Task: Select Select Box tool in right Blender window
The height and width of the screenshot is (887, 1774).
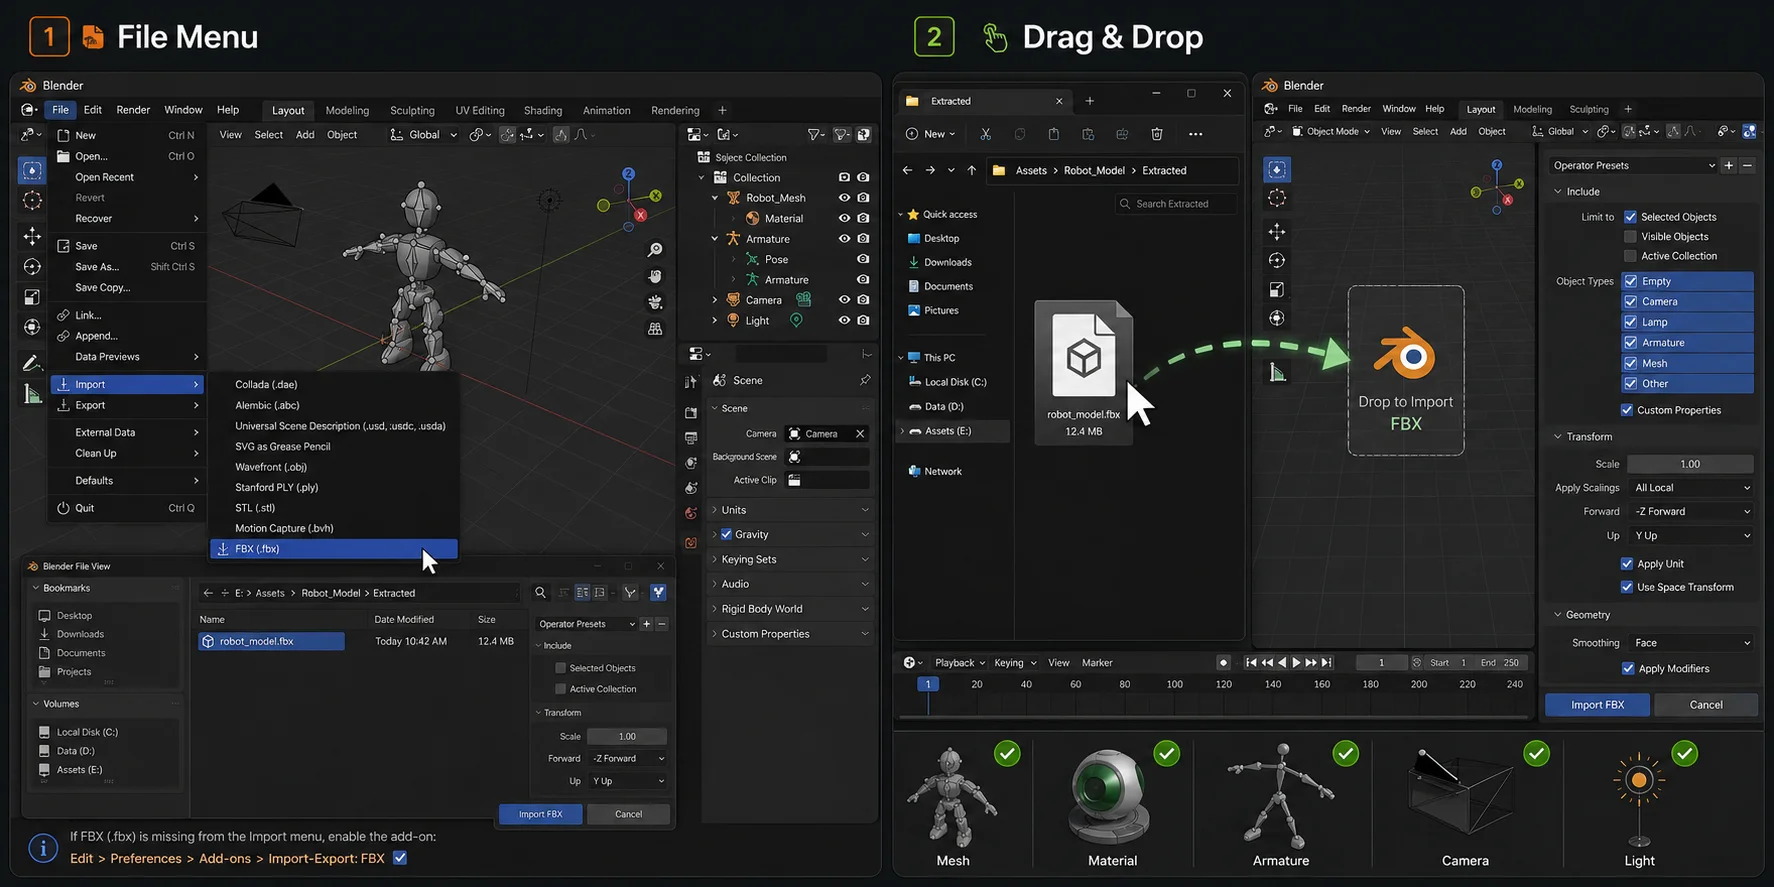Action: (x=1277, y=169)
